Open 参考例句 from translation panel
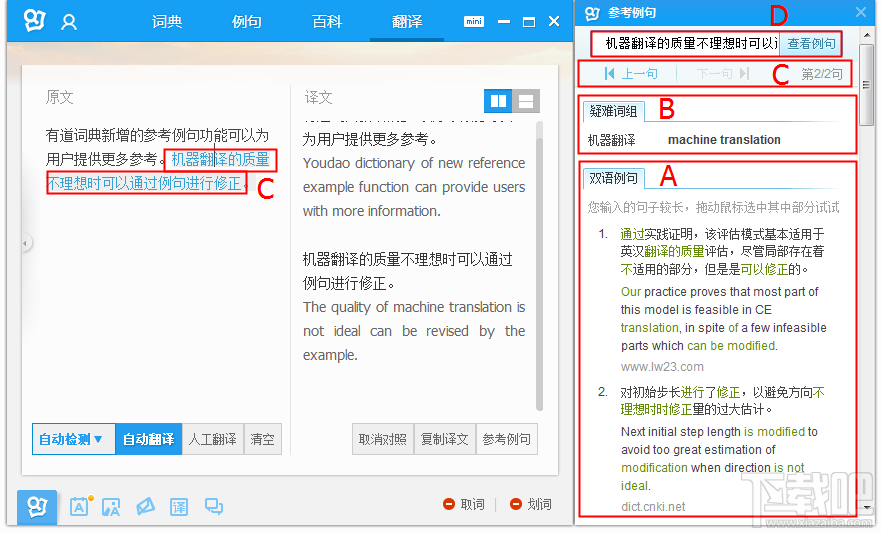881x533 pixels. coord(506,439)
